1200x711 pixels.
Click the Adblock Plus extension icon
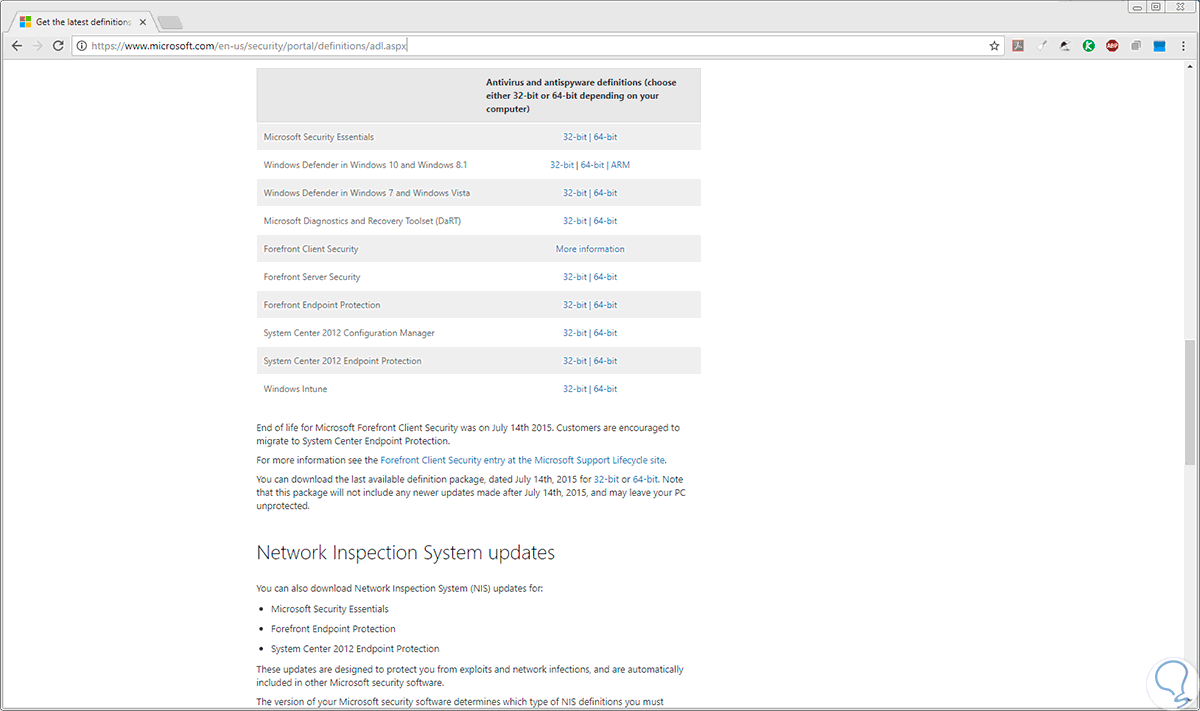pos(1112,46)
